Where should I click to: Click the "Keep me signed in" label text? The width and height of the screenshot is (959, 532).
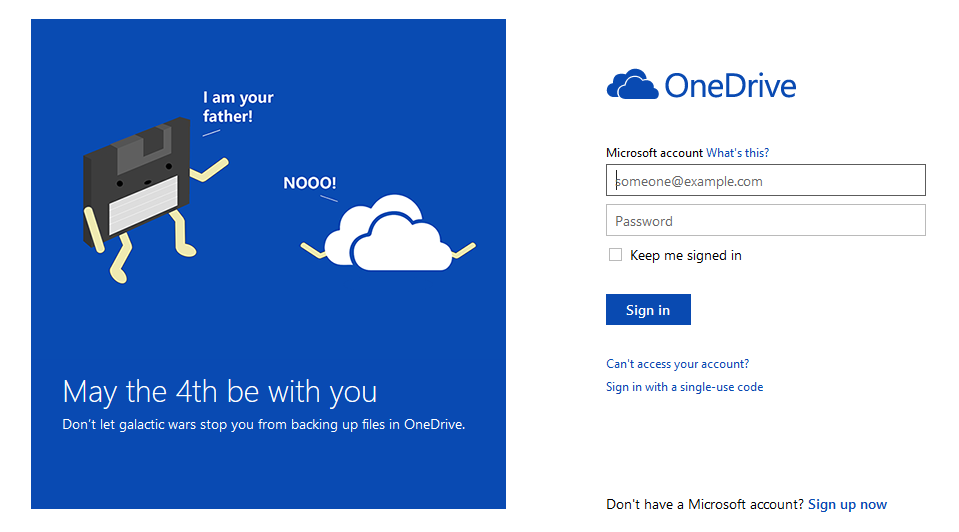coord(685,255)
